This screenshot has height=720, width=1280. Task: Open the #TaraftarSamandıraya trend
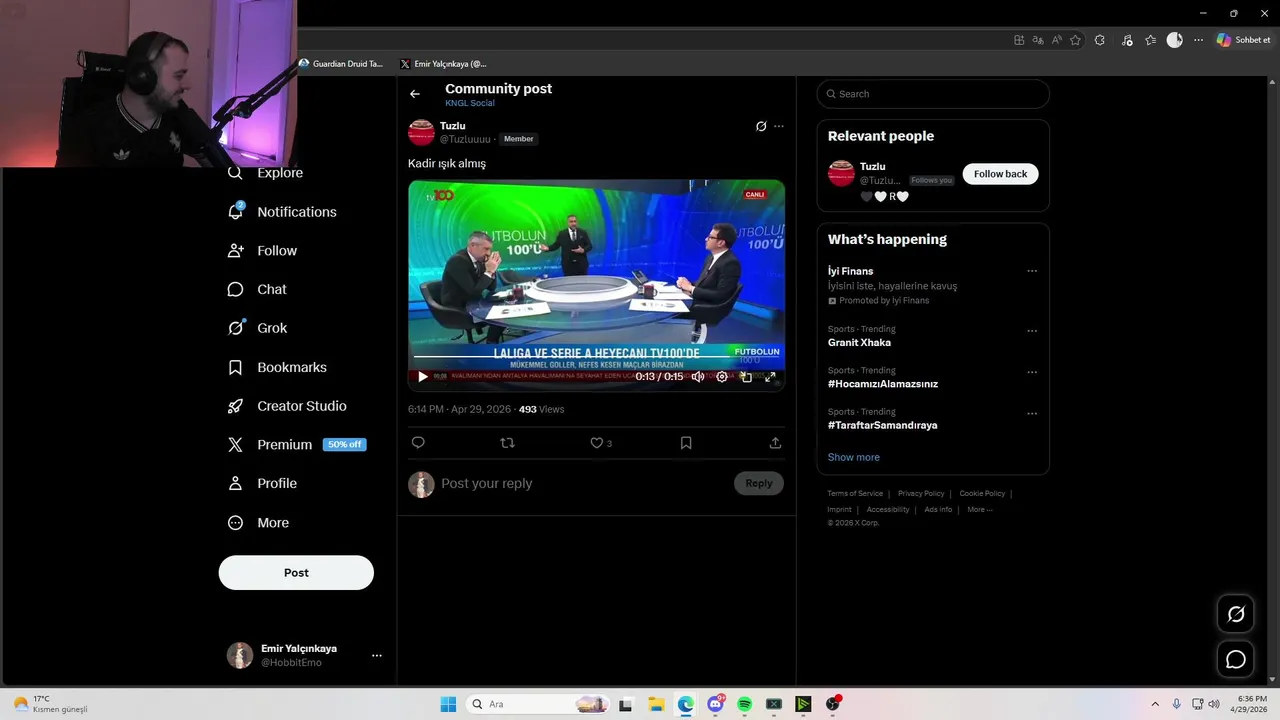[x=883, y=425]
